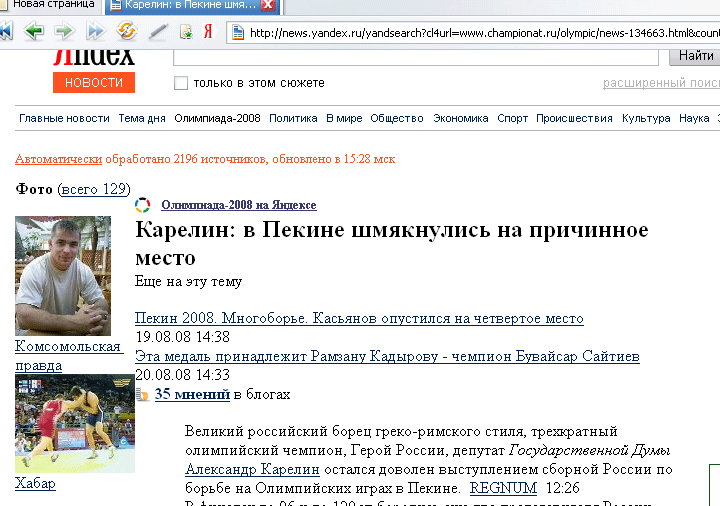The height and width of the screenshot is (506, 720).
Task: Open Экономика news section
Action: [461, 118]
